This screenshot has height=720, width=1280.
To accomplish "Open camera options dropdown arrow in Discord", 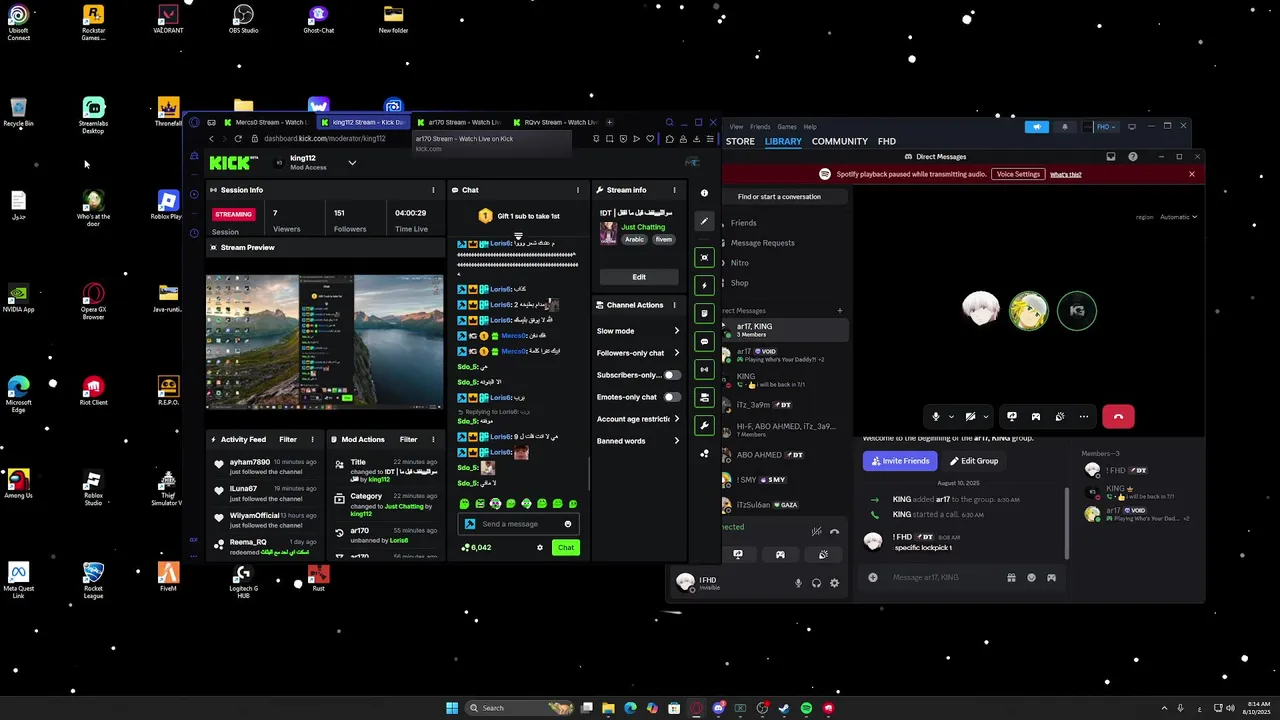I will coord(985,416).
